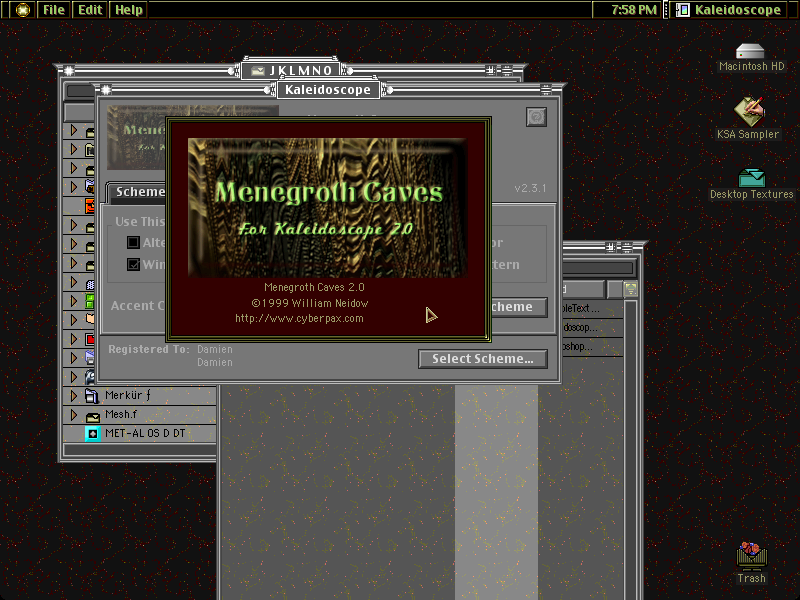Toggle sort order button in rear right window

[631, 289]
